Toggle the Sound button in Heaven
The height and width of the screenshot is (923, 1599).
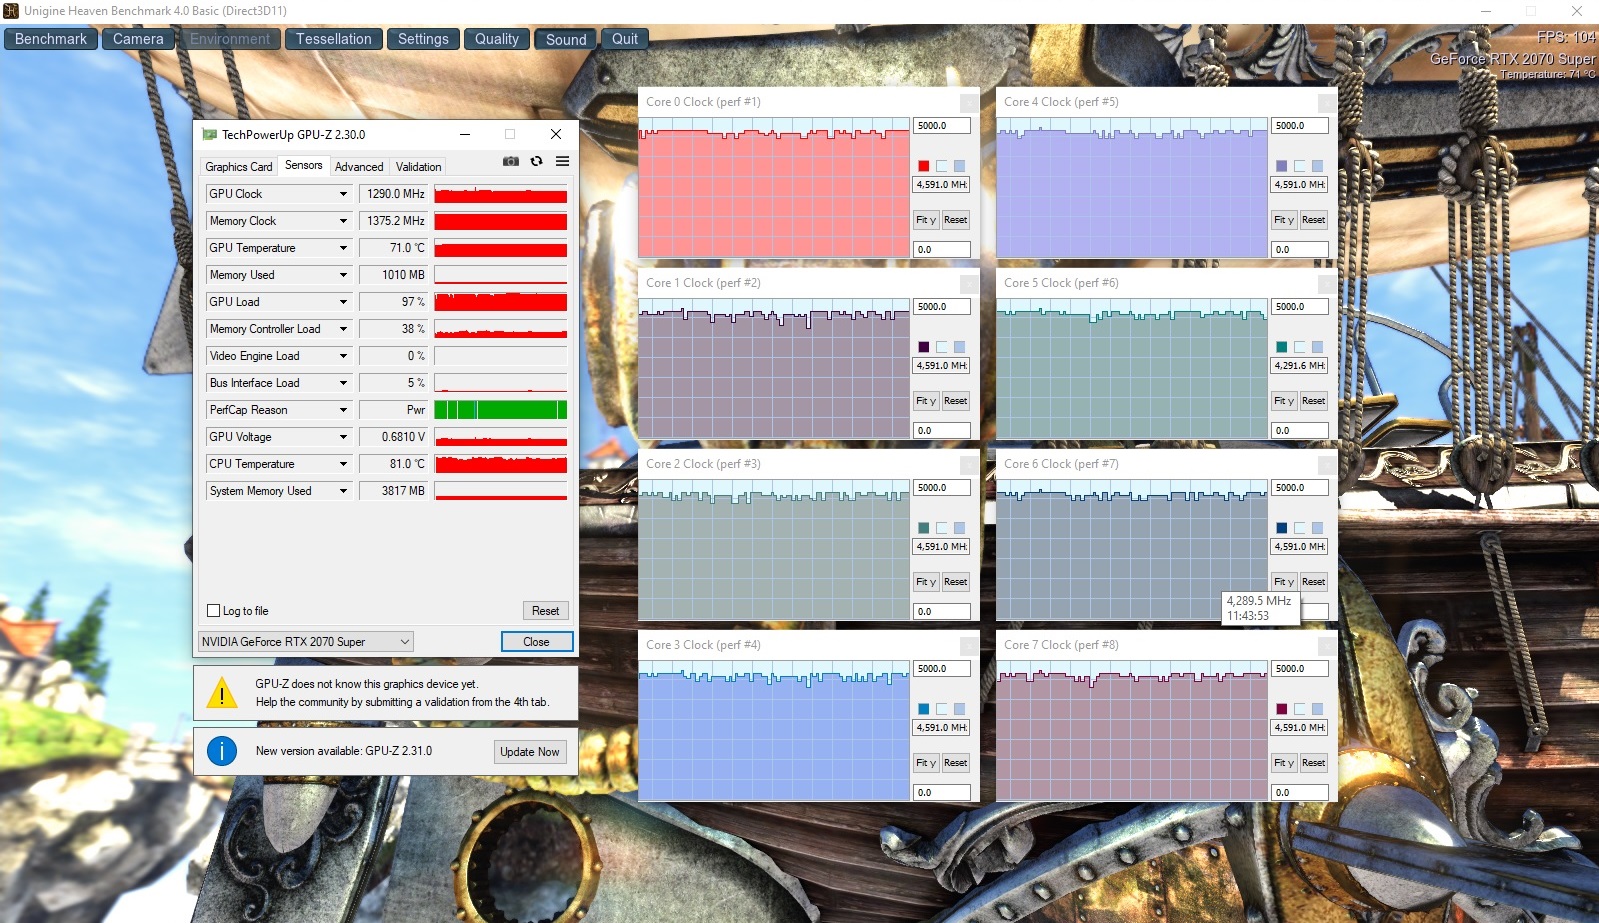[x=566, y=39]
